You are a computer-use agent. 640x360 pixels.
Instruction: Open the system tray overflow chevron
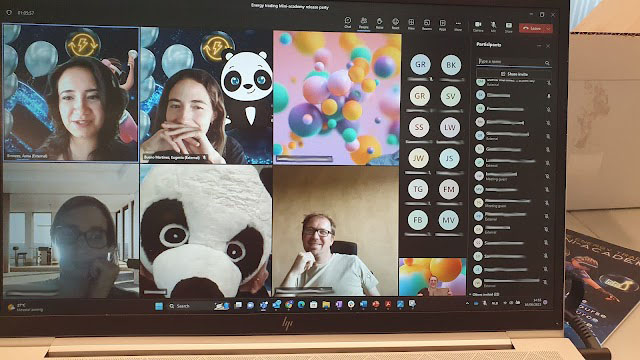point(467,303)
